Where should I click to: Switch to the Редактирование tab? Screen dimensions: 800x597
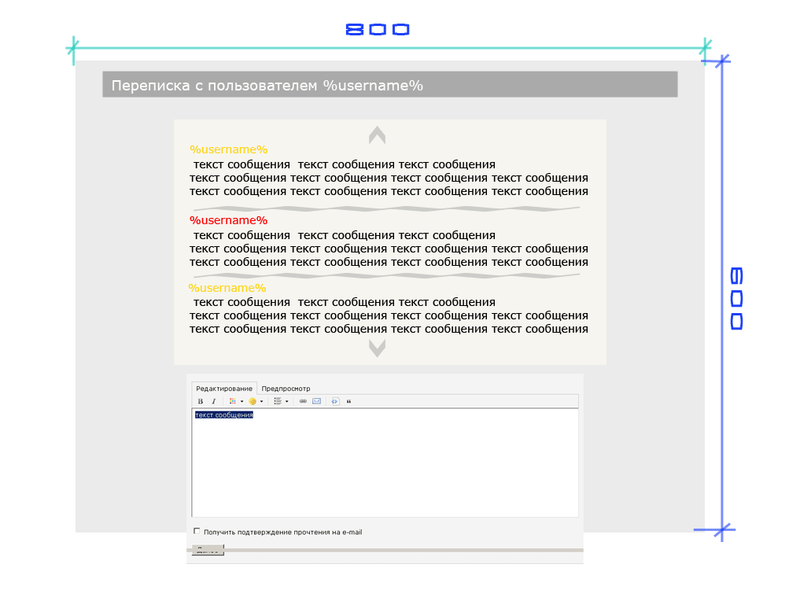[224, 388]
